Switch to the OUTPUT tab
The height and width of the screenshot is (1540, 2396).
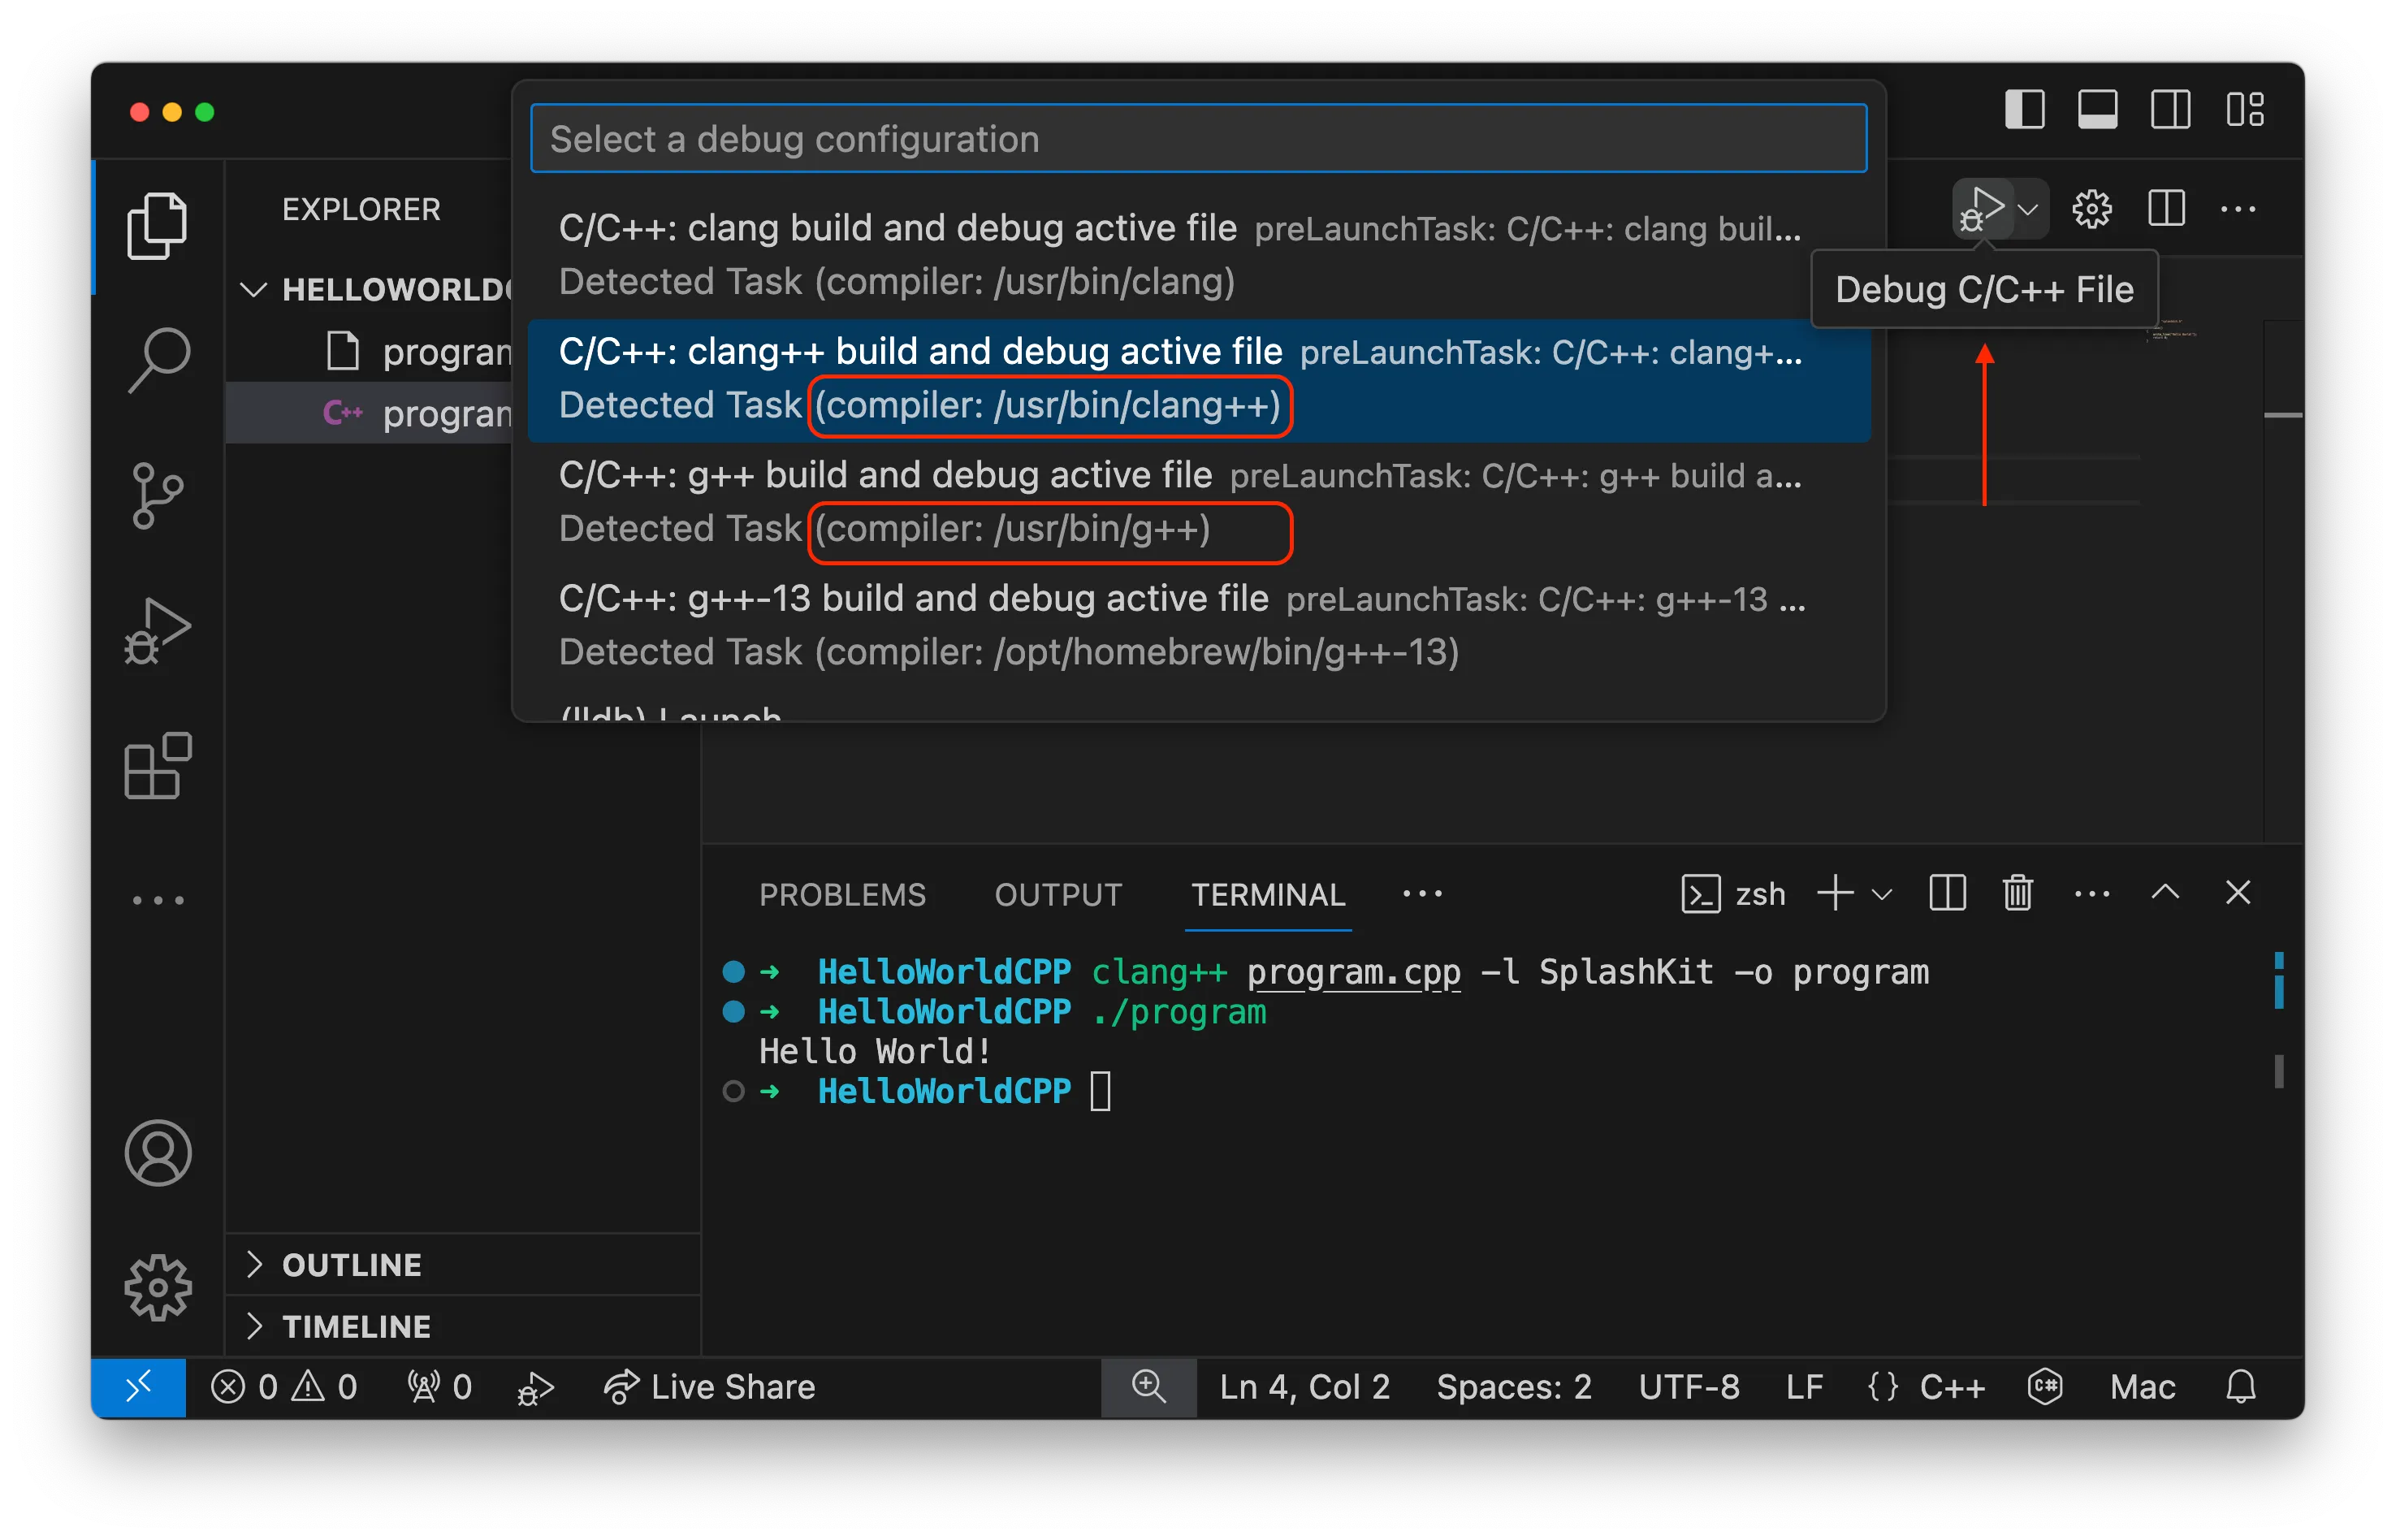coord(1057,894)
